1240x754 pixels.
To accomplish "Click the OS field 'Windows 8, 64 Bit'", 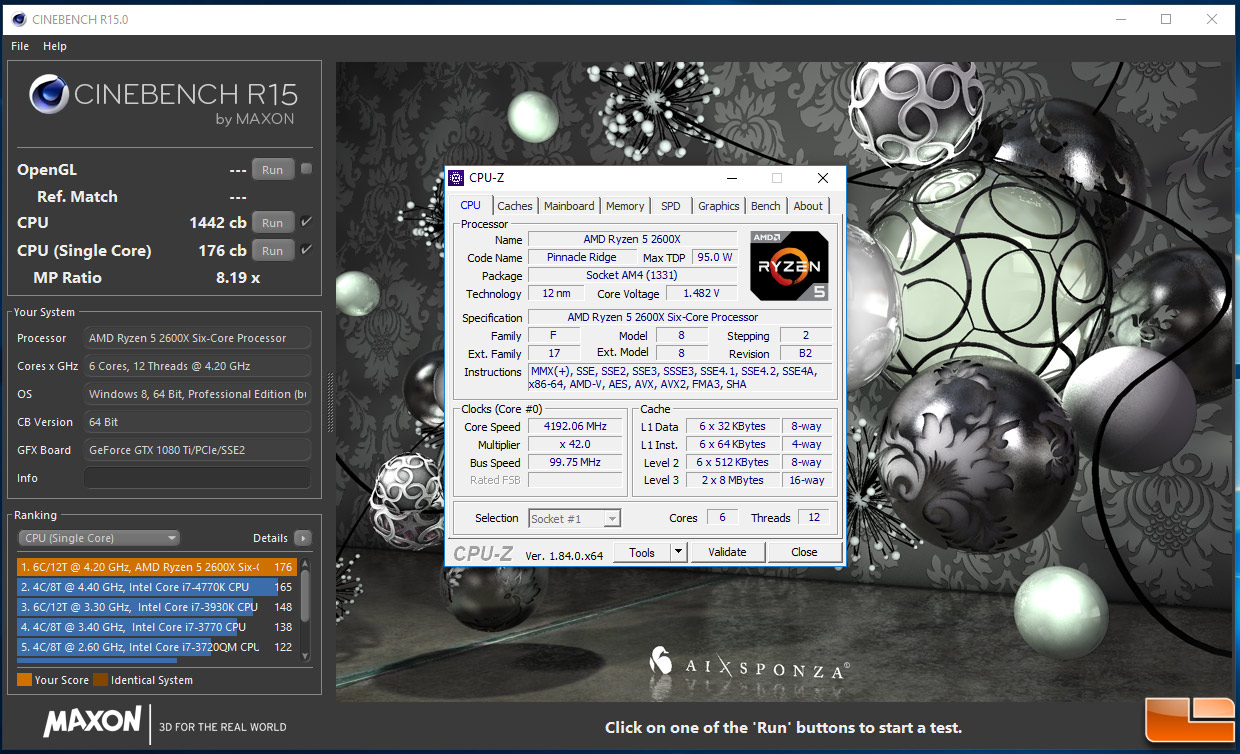I will [197, 394].
